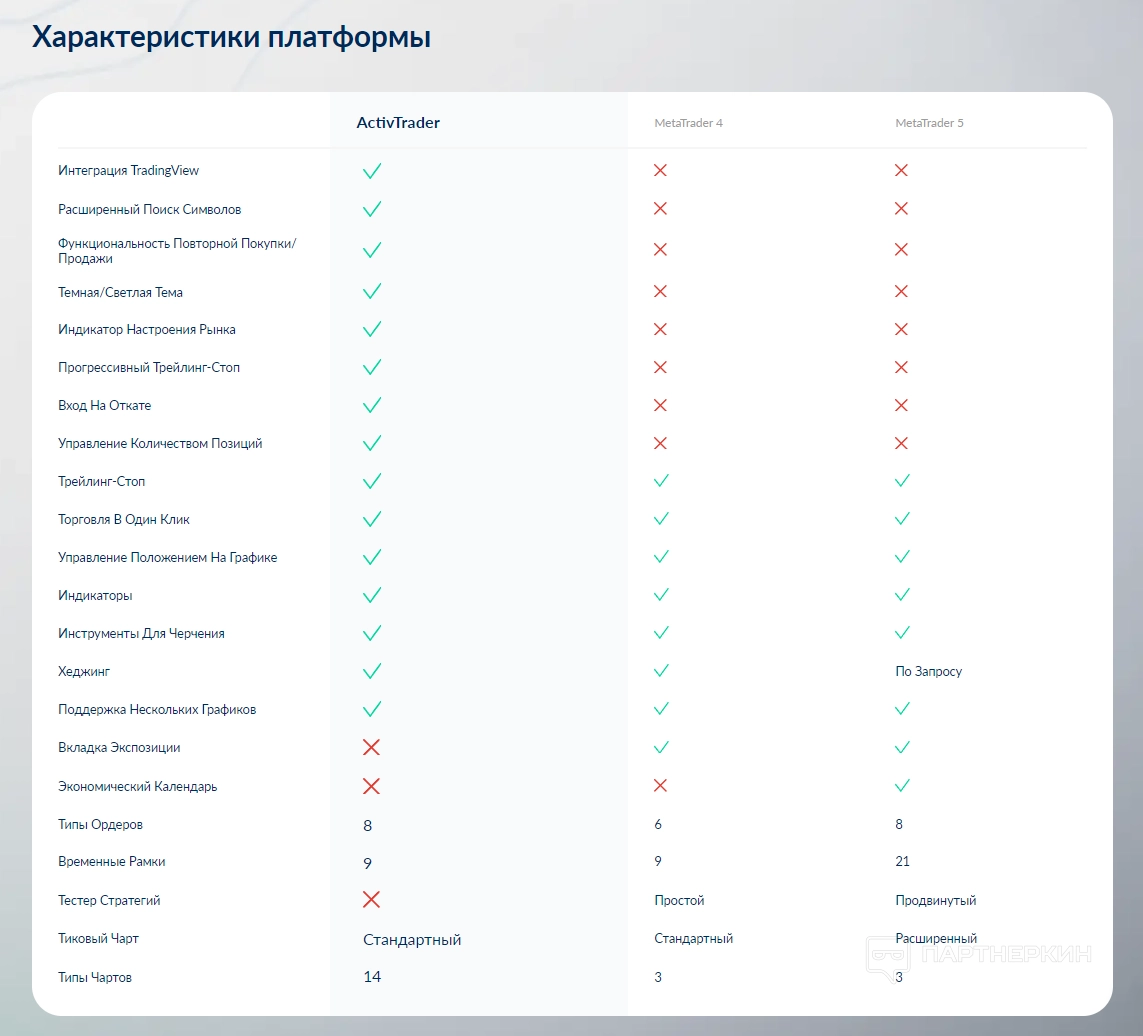Select the Тиковый Чарт row label
The height and width of the screenshot is (1036, 1143).
point(98,938)
